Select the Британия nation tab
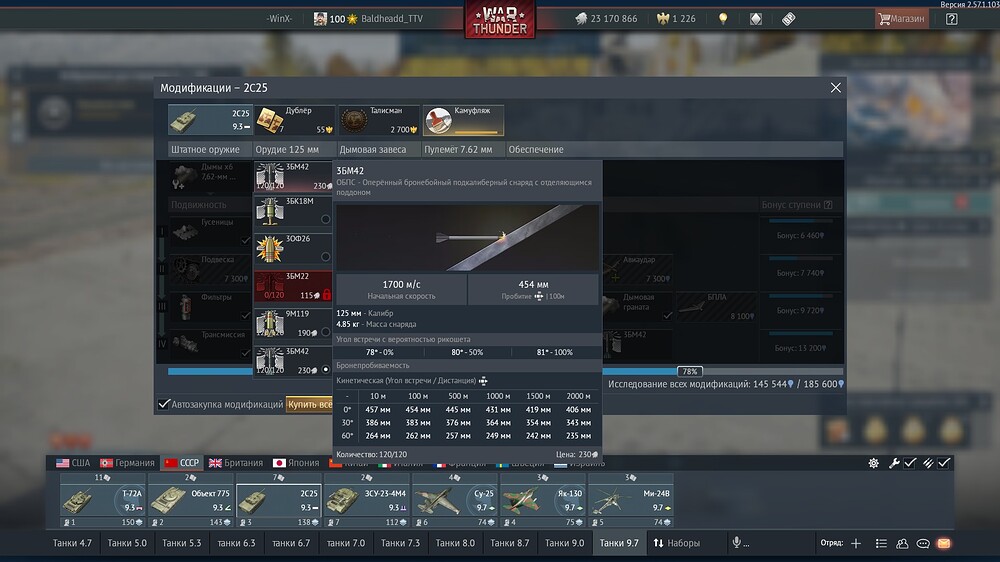Image resolution: width=1000 pixels, height=562 pixels. [x=236, y=462]
